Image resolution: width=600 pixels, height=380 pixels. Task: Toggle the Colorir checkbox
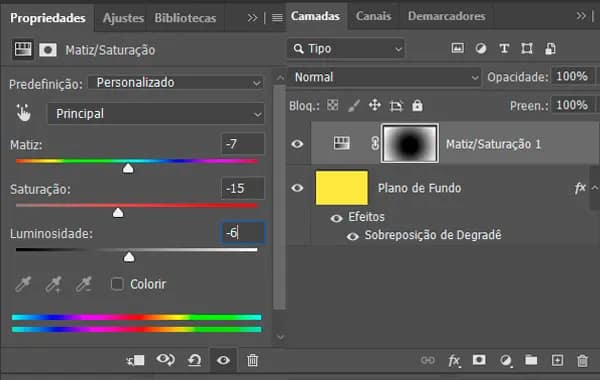point(117,284)
